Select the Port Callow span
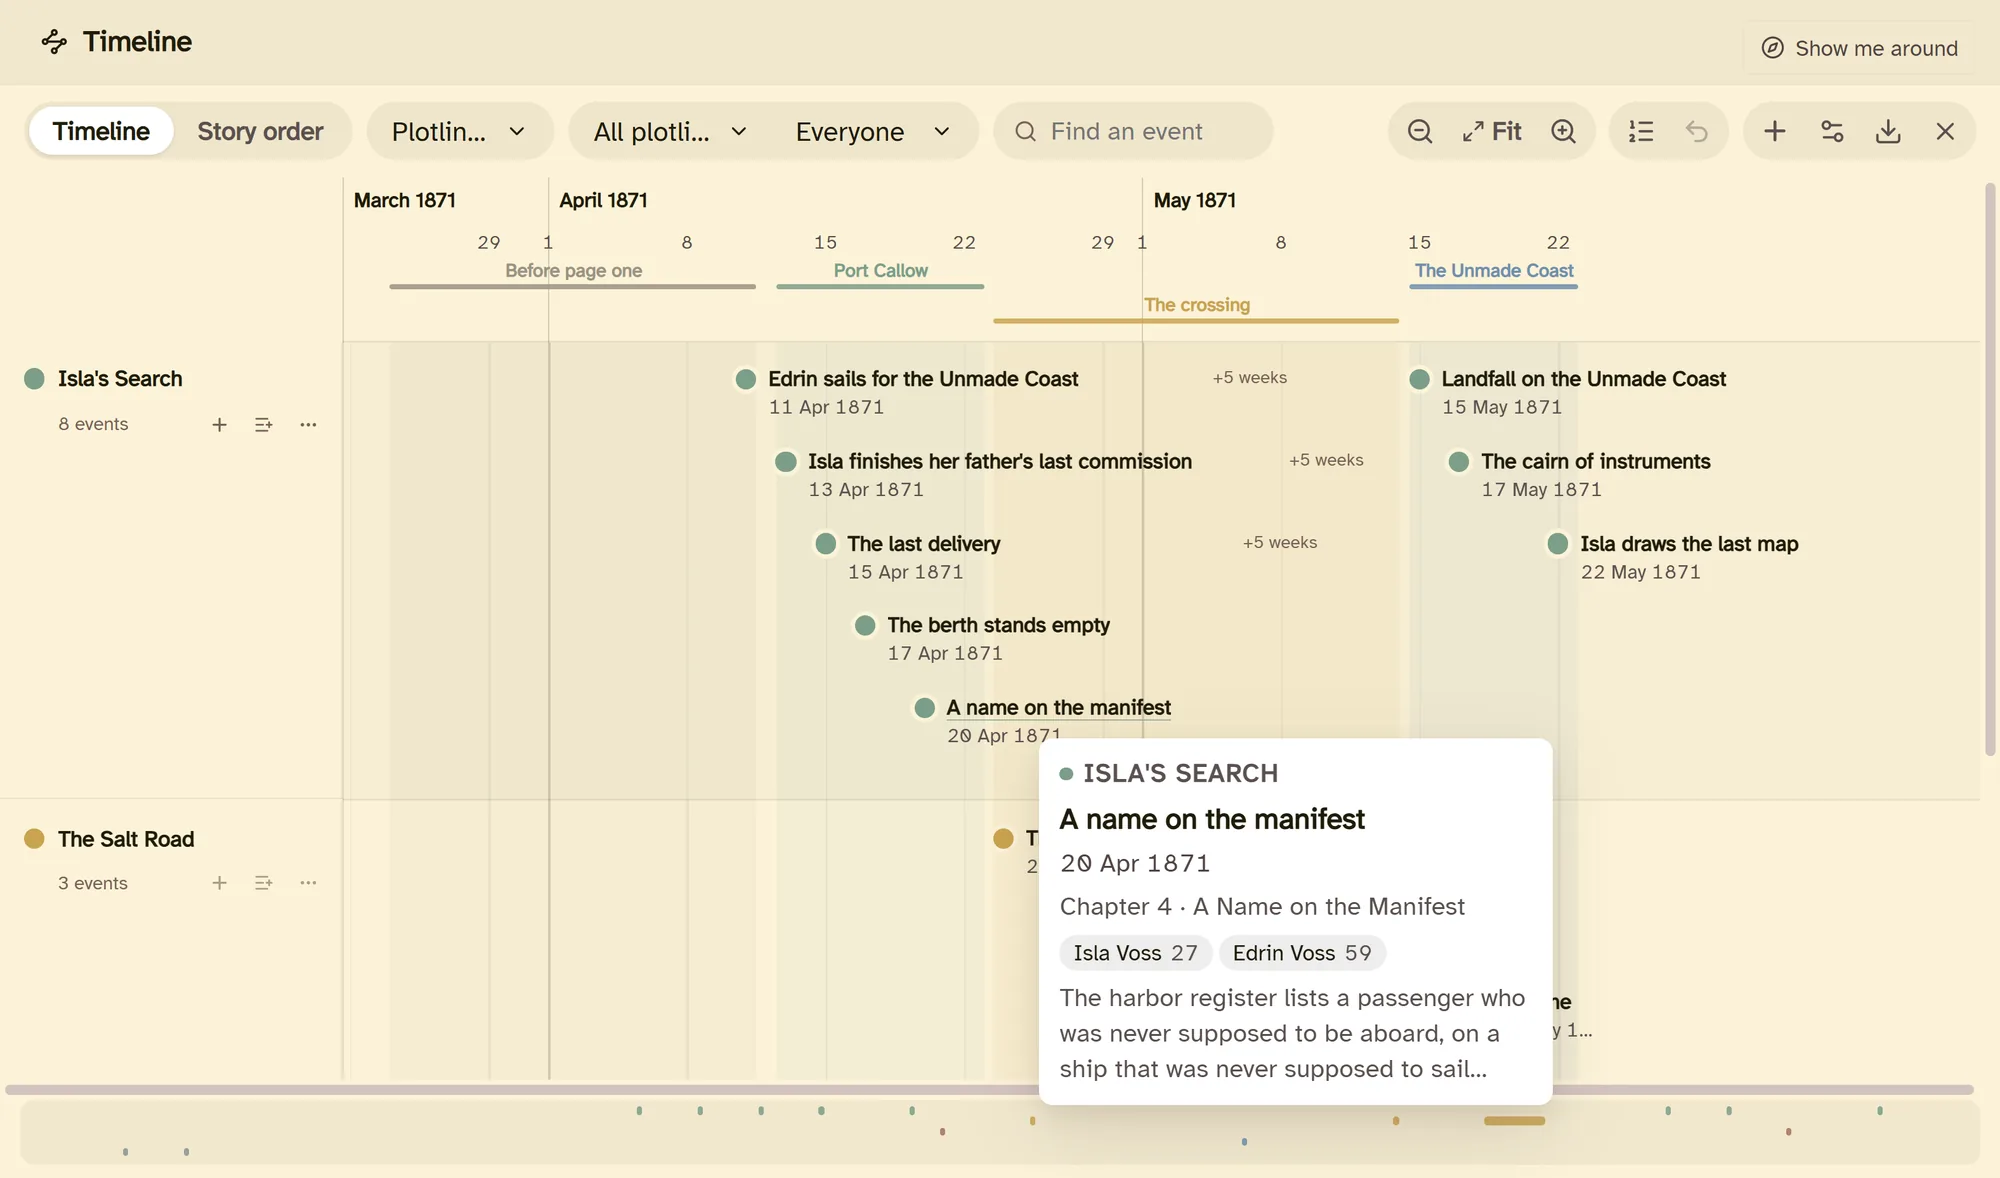This screenshot has width=2000, height=1178. click(880, 274)
